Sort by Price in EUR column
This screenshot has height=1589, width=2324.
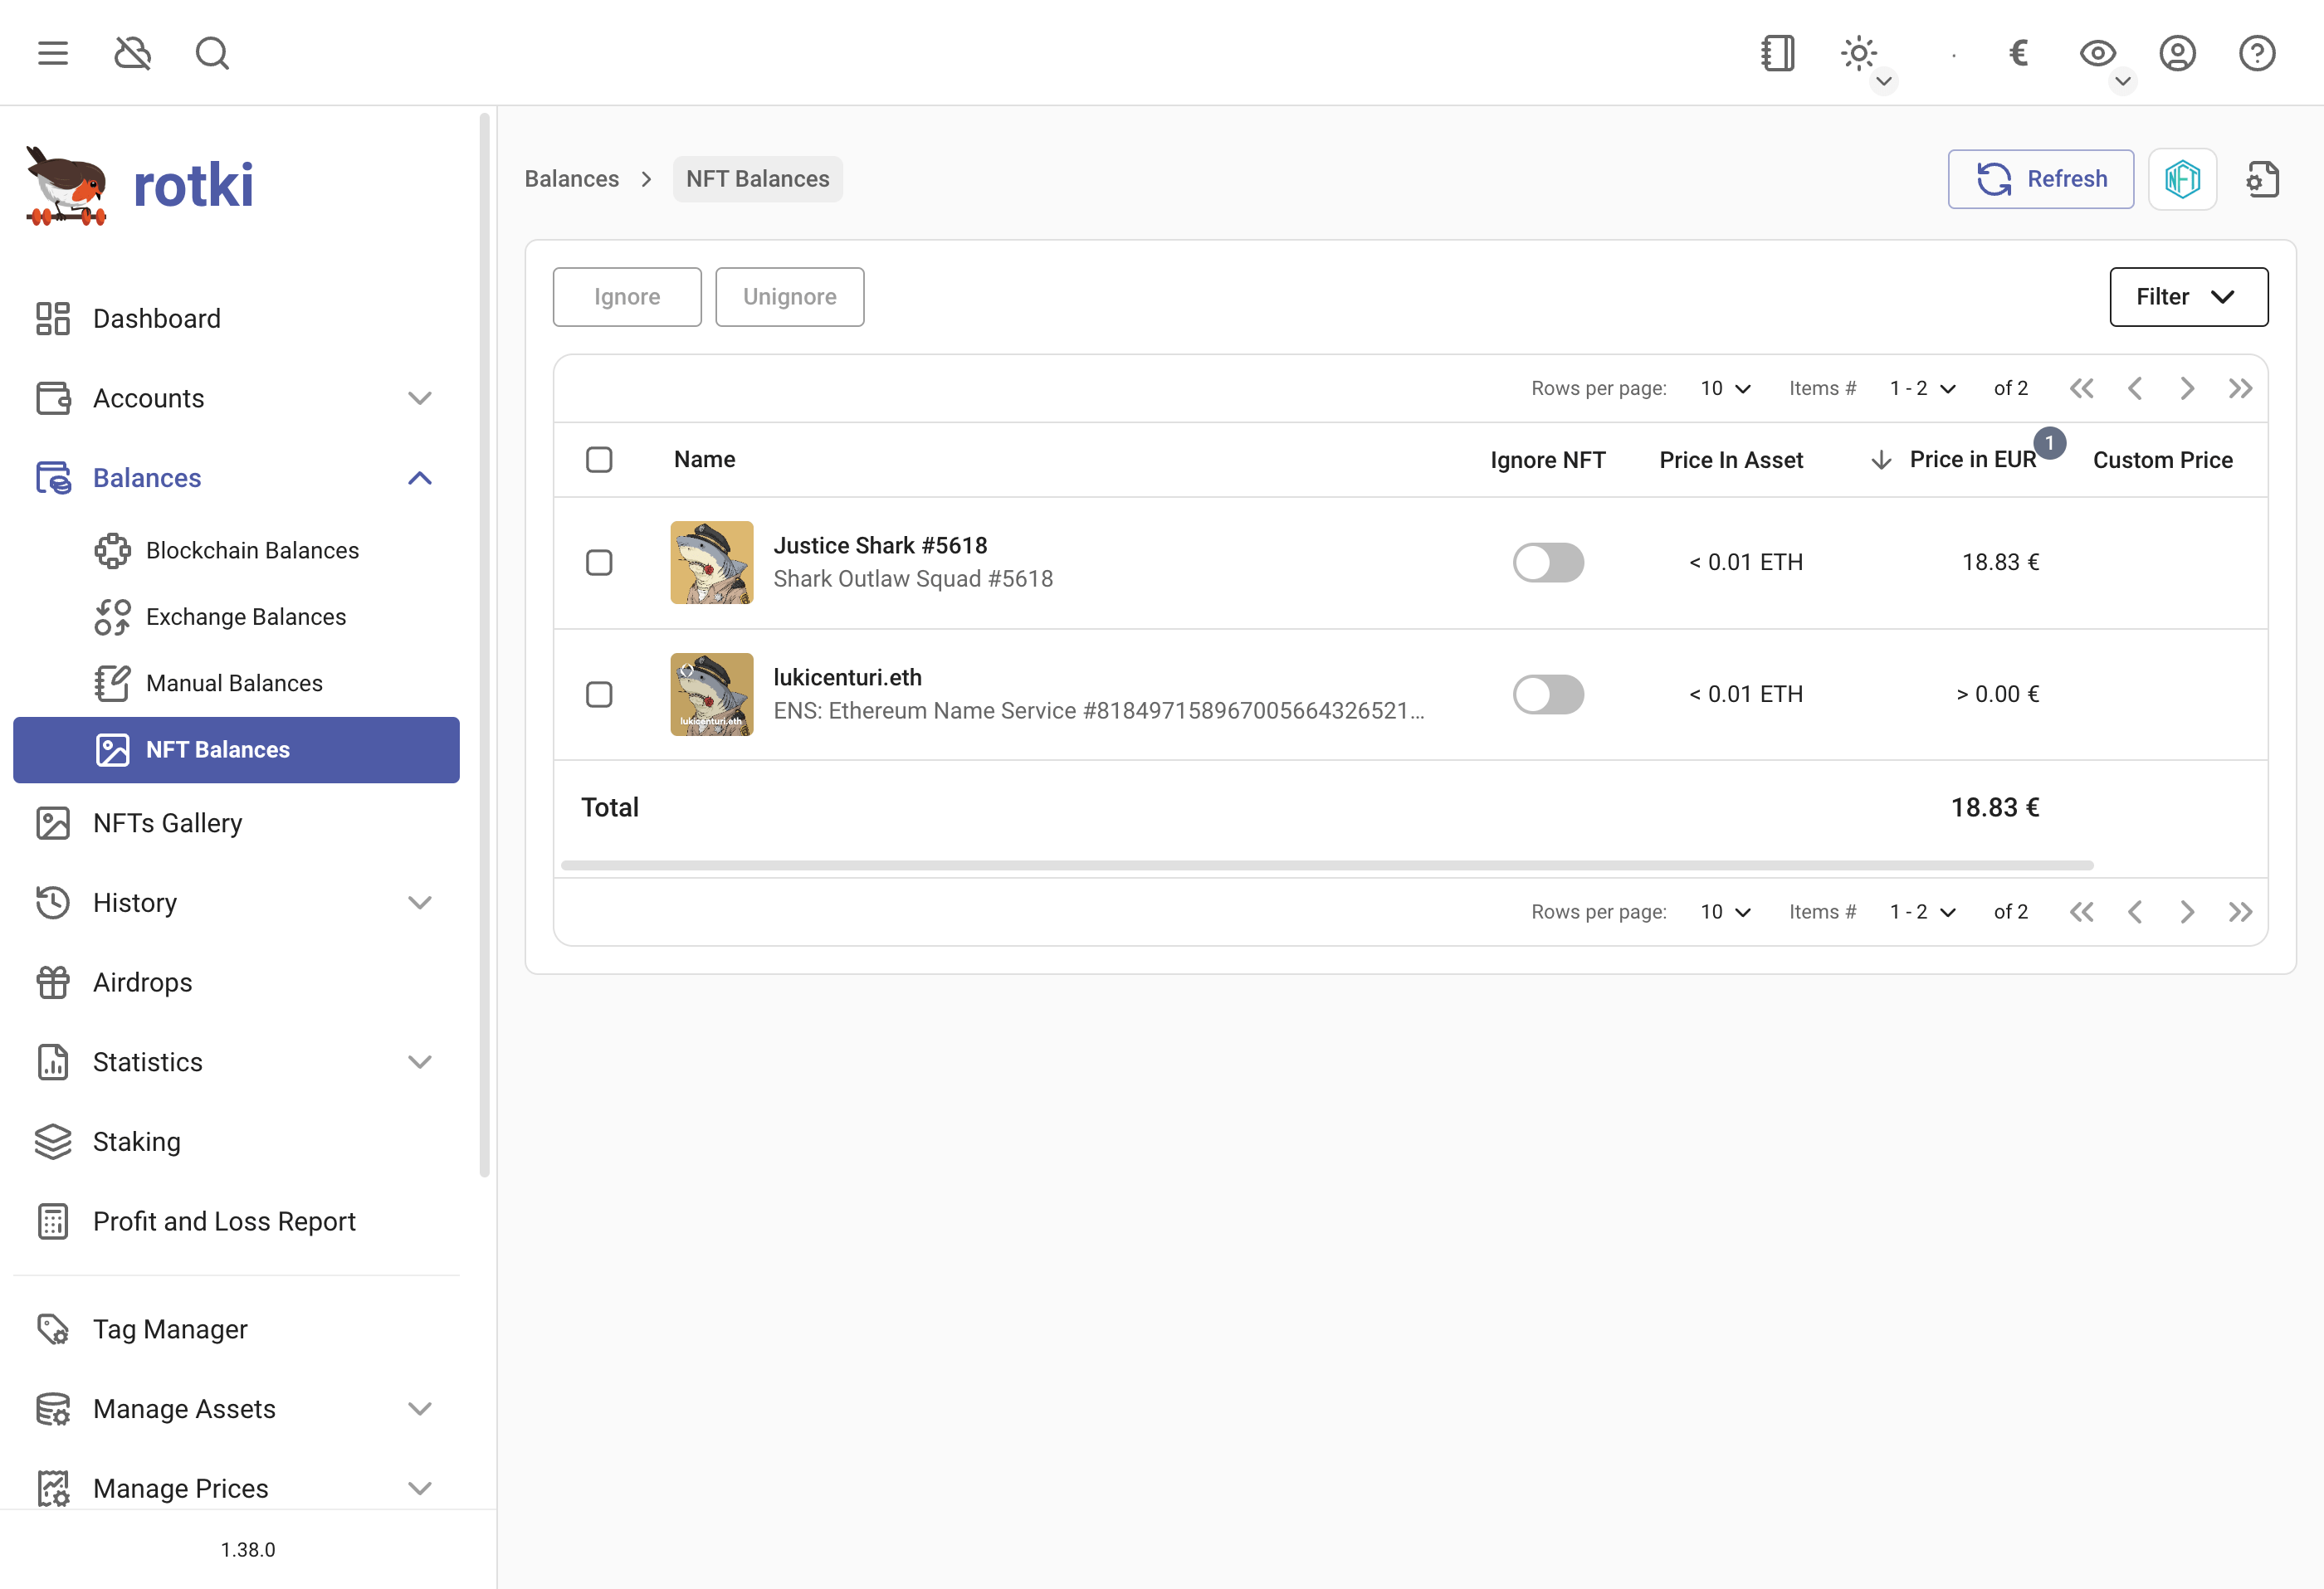pyautogui.click(x=1972, y=460)
